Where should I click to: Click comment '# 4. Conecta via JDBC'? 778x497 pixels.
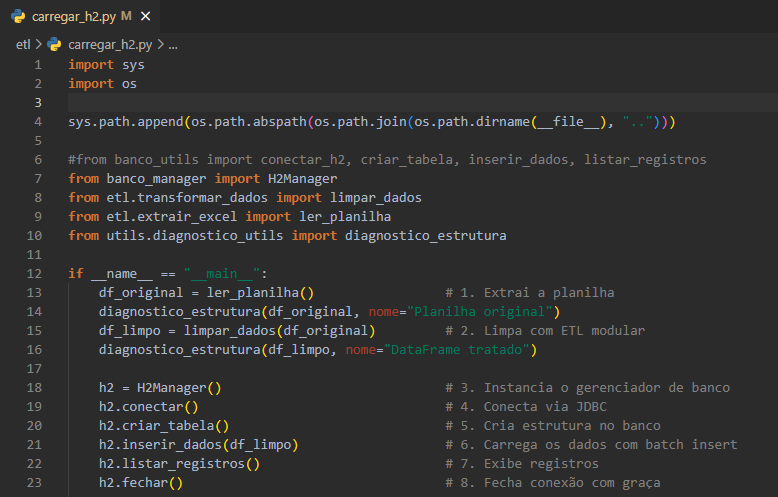(526, 407)
